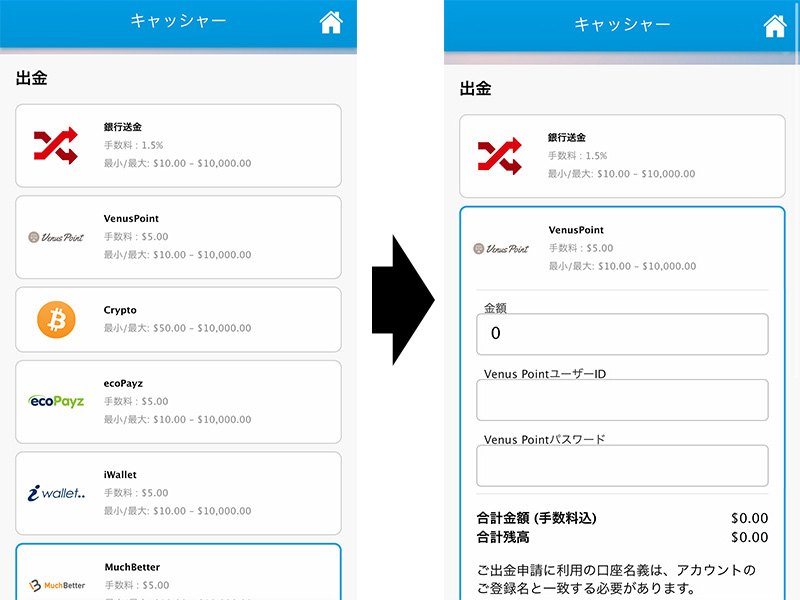Click the ecoPayz logo
This screenshot has width=800, height=600.
point(56,402)
